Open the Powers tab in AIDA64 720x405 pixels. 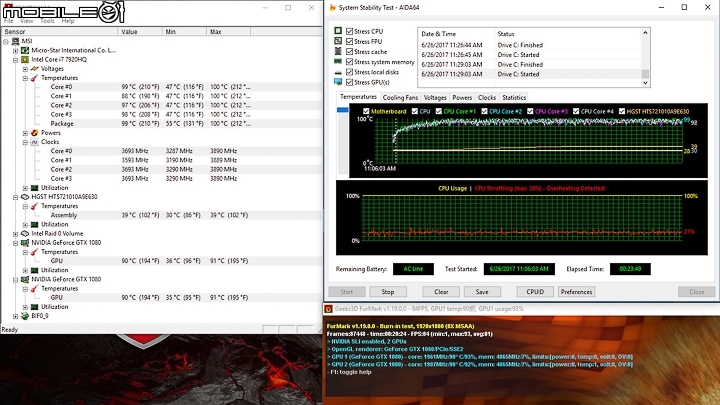point(462,97)
